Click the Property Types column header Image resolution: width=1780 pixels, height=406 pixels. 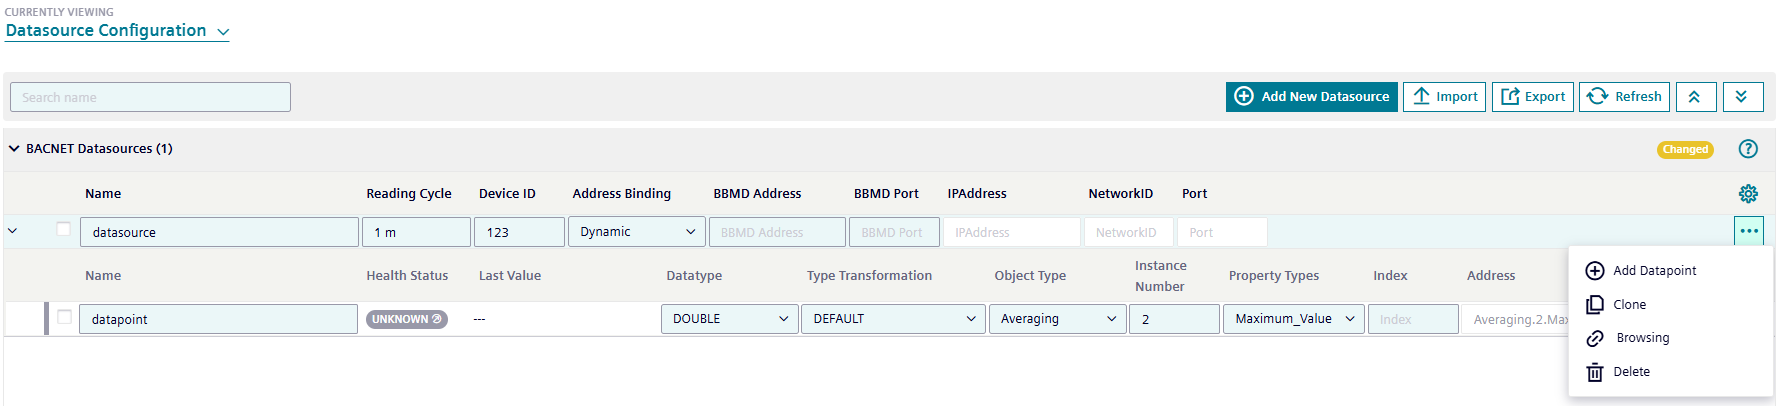1274,276
